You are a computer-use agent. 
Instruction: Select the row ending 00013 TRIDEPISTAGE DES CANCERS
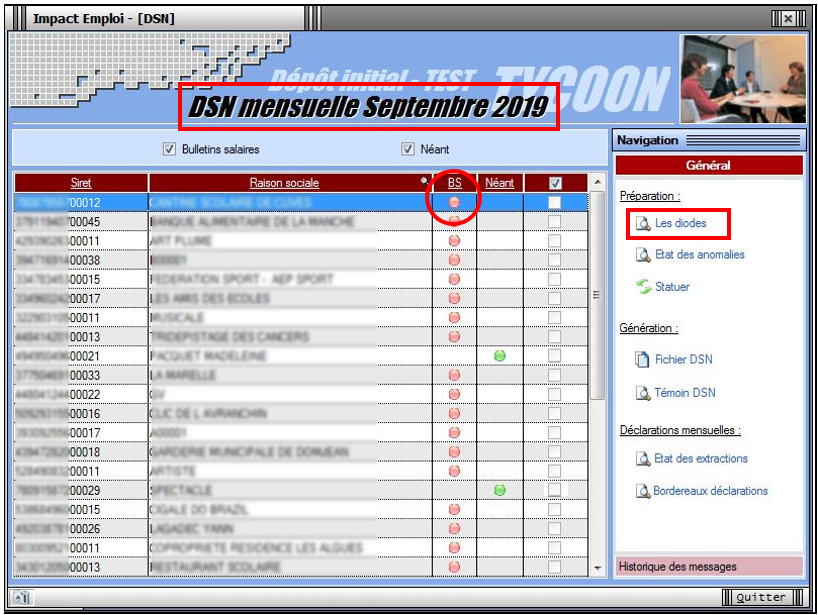point(301,336)
